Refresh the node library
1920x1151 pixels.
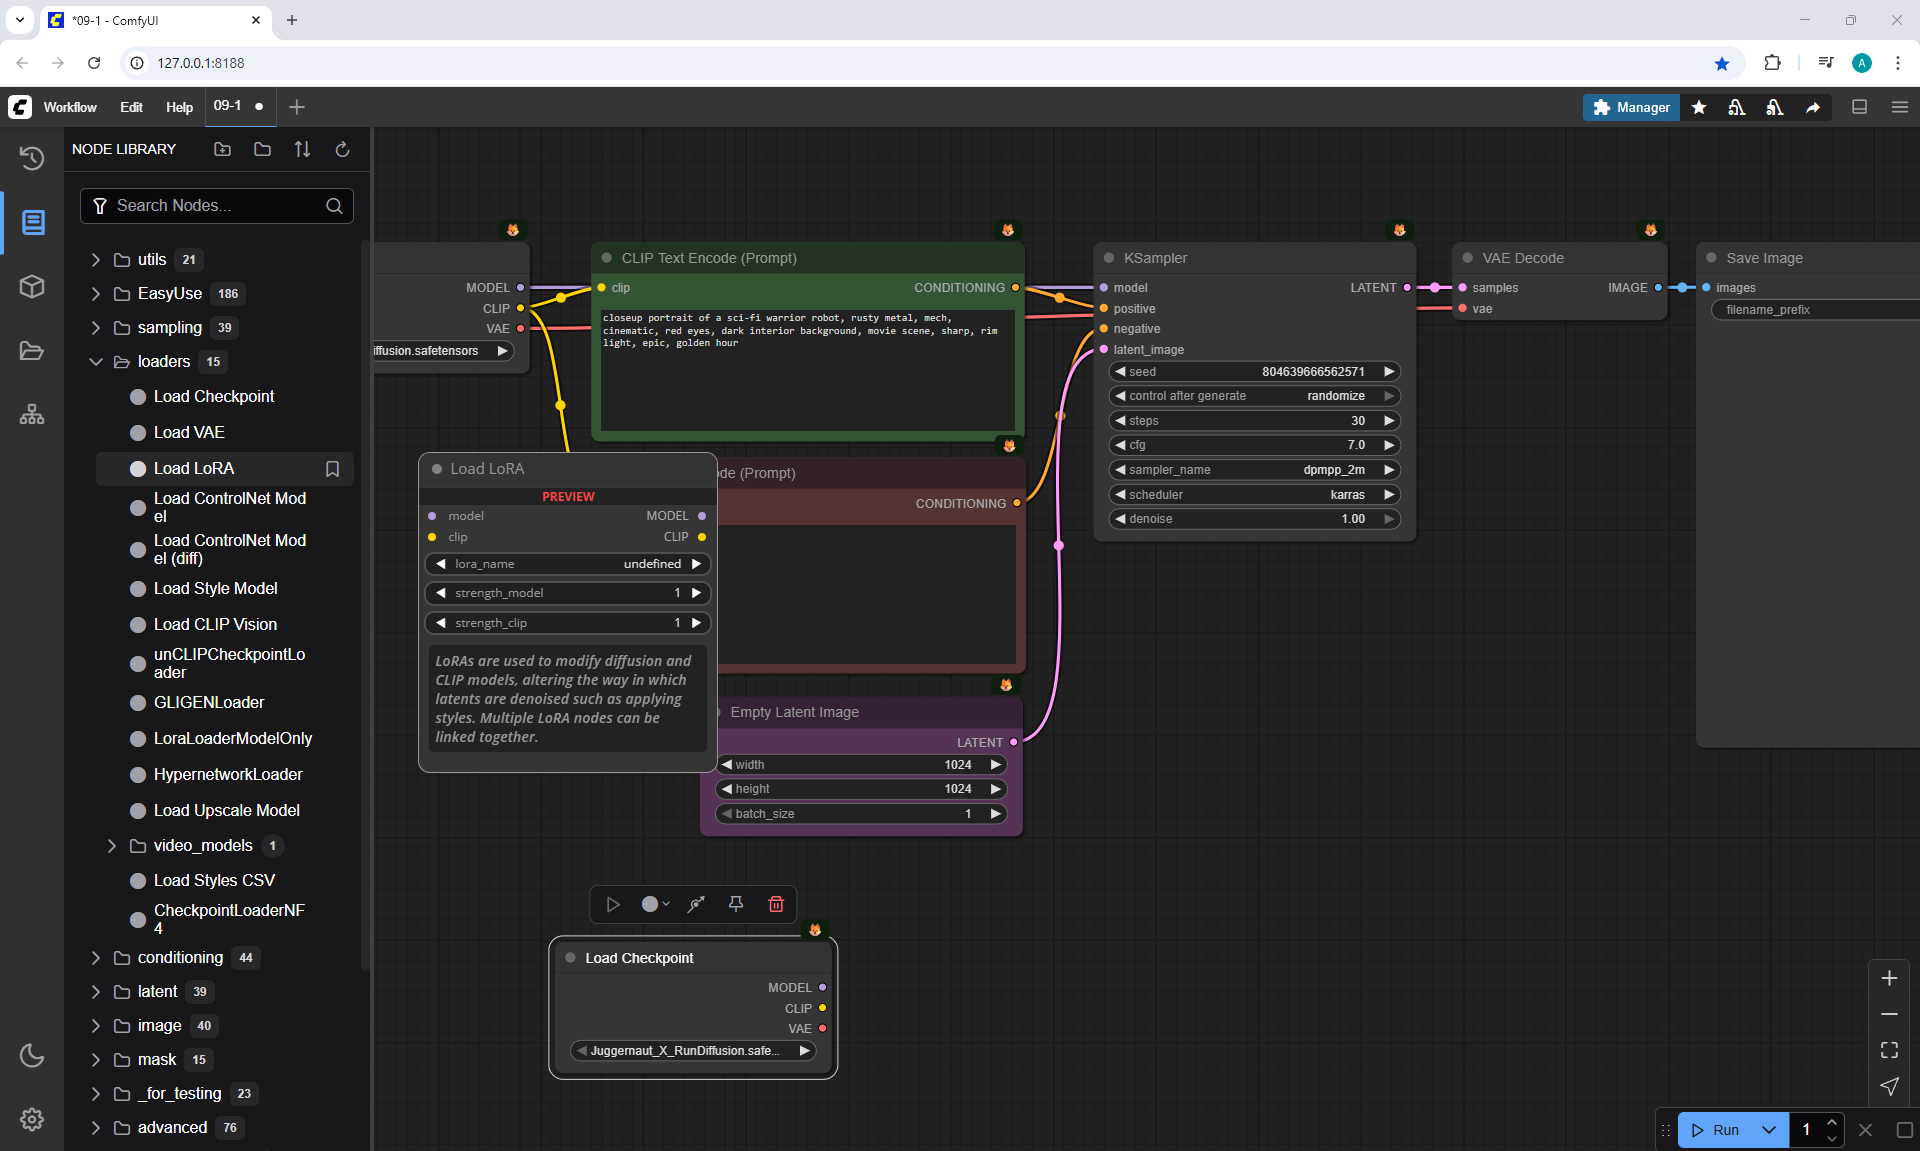click(x=342, y=149)
